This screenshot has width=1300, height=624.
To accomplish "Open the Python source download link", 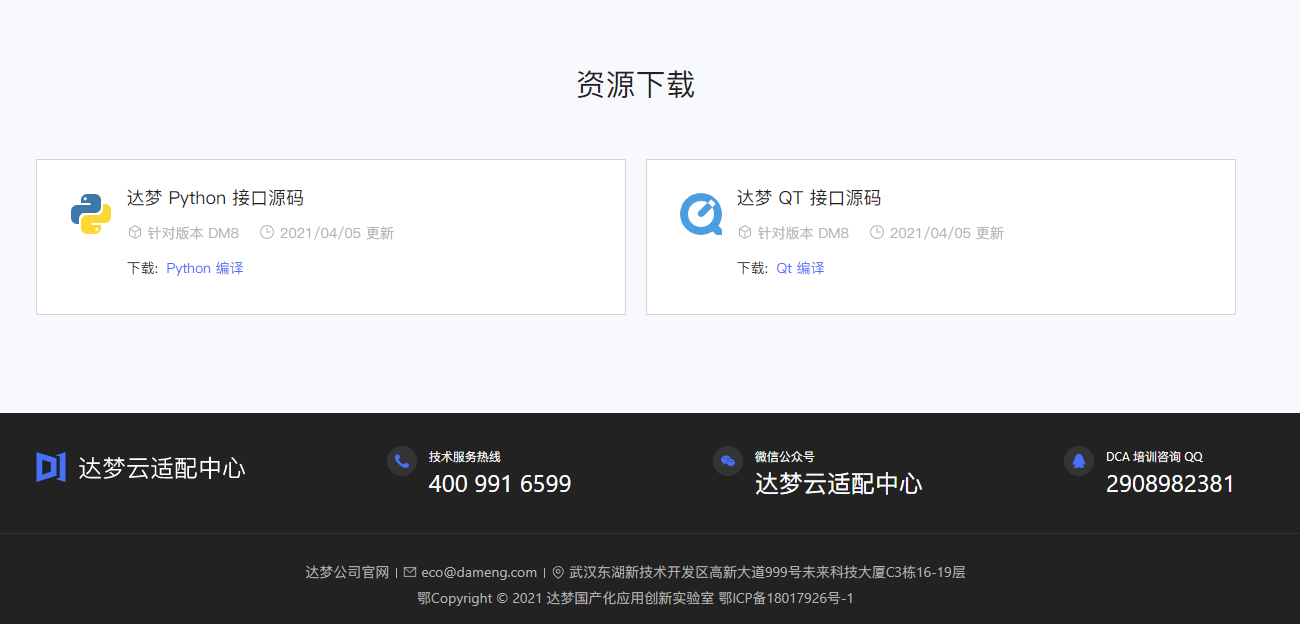I will pyautogui.click(x=188, y=268).
